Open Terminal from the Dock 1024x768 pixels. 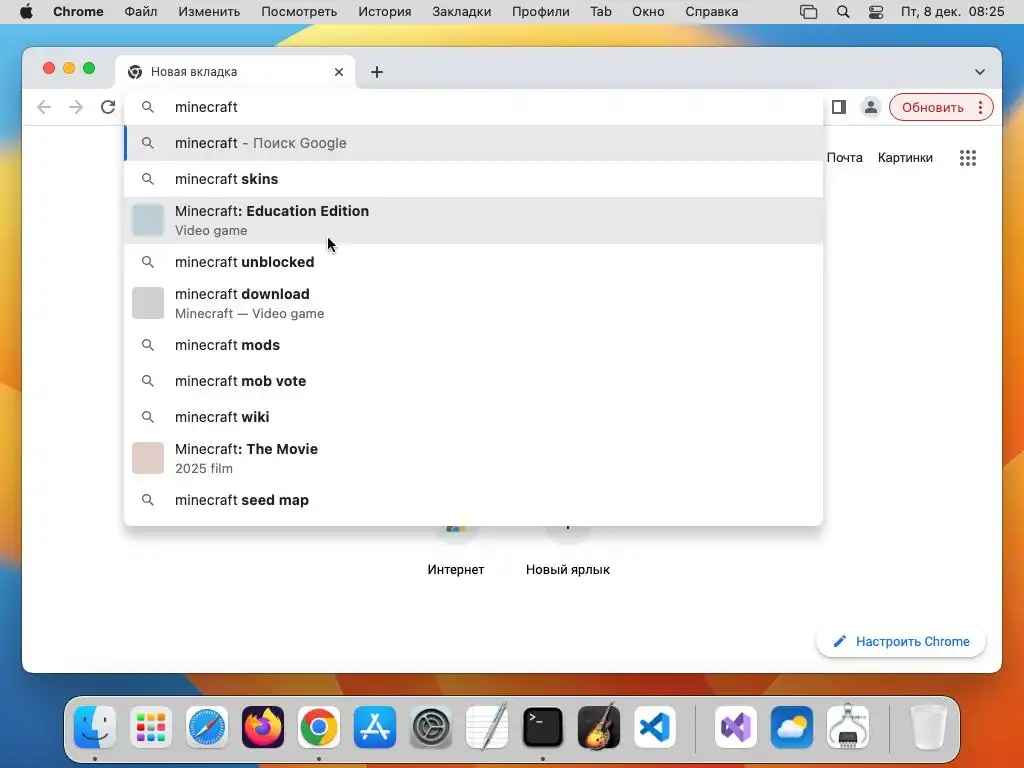(x=543, y=727)
